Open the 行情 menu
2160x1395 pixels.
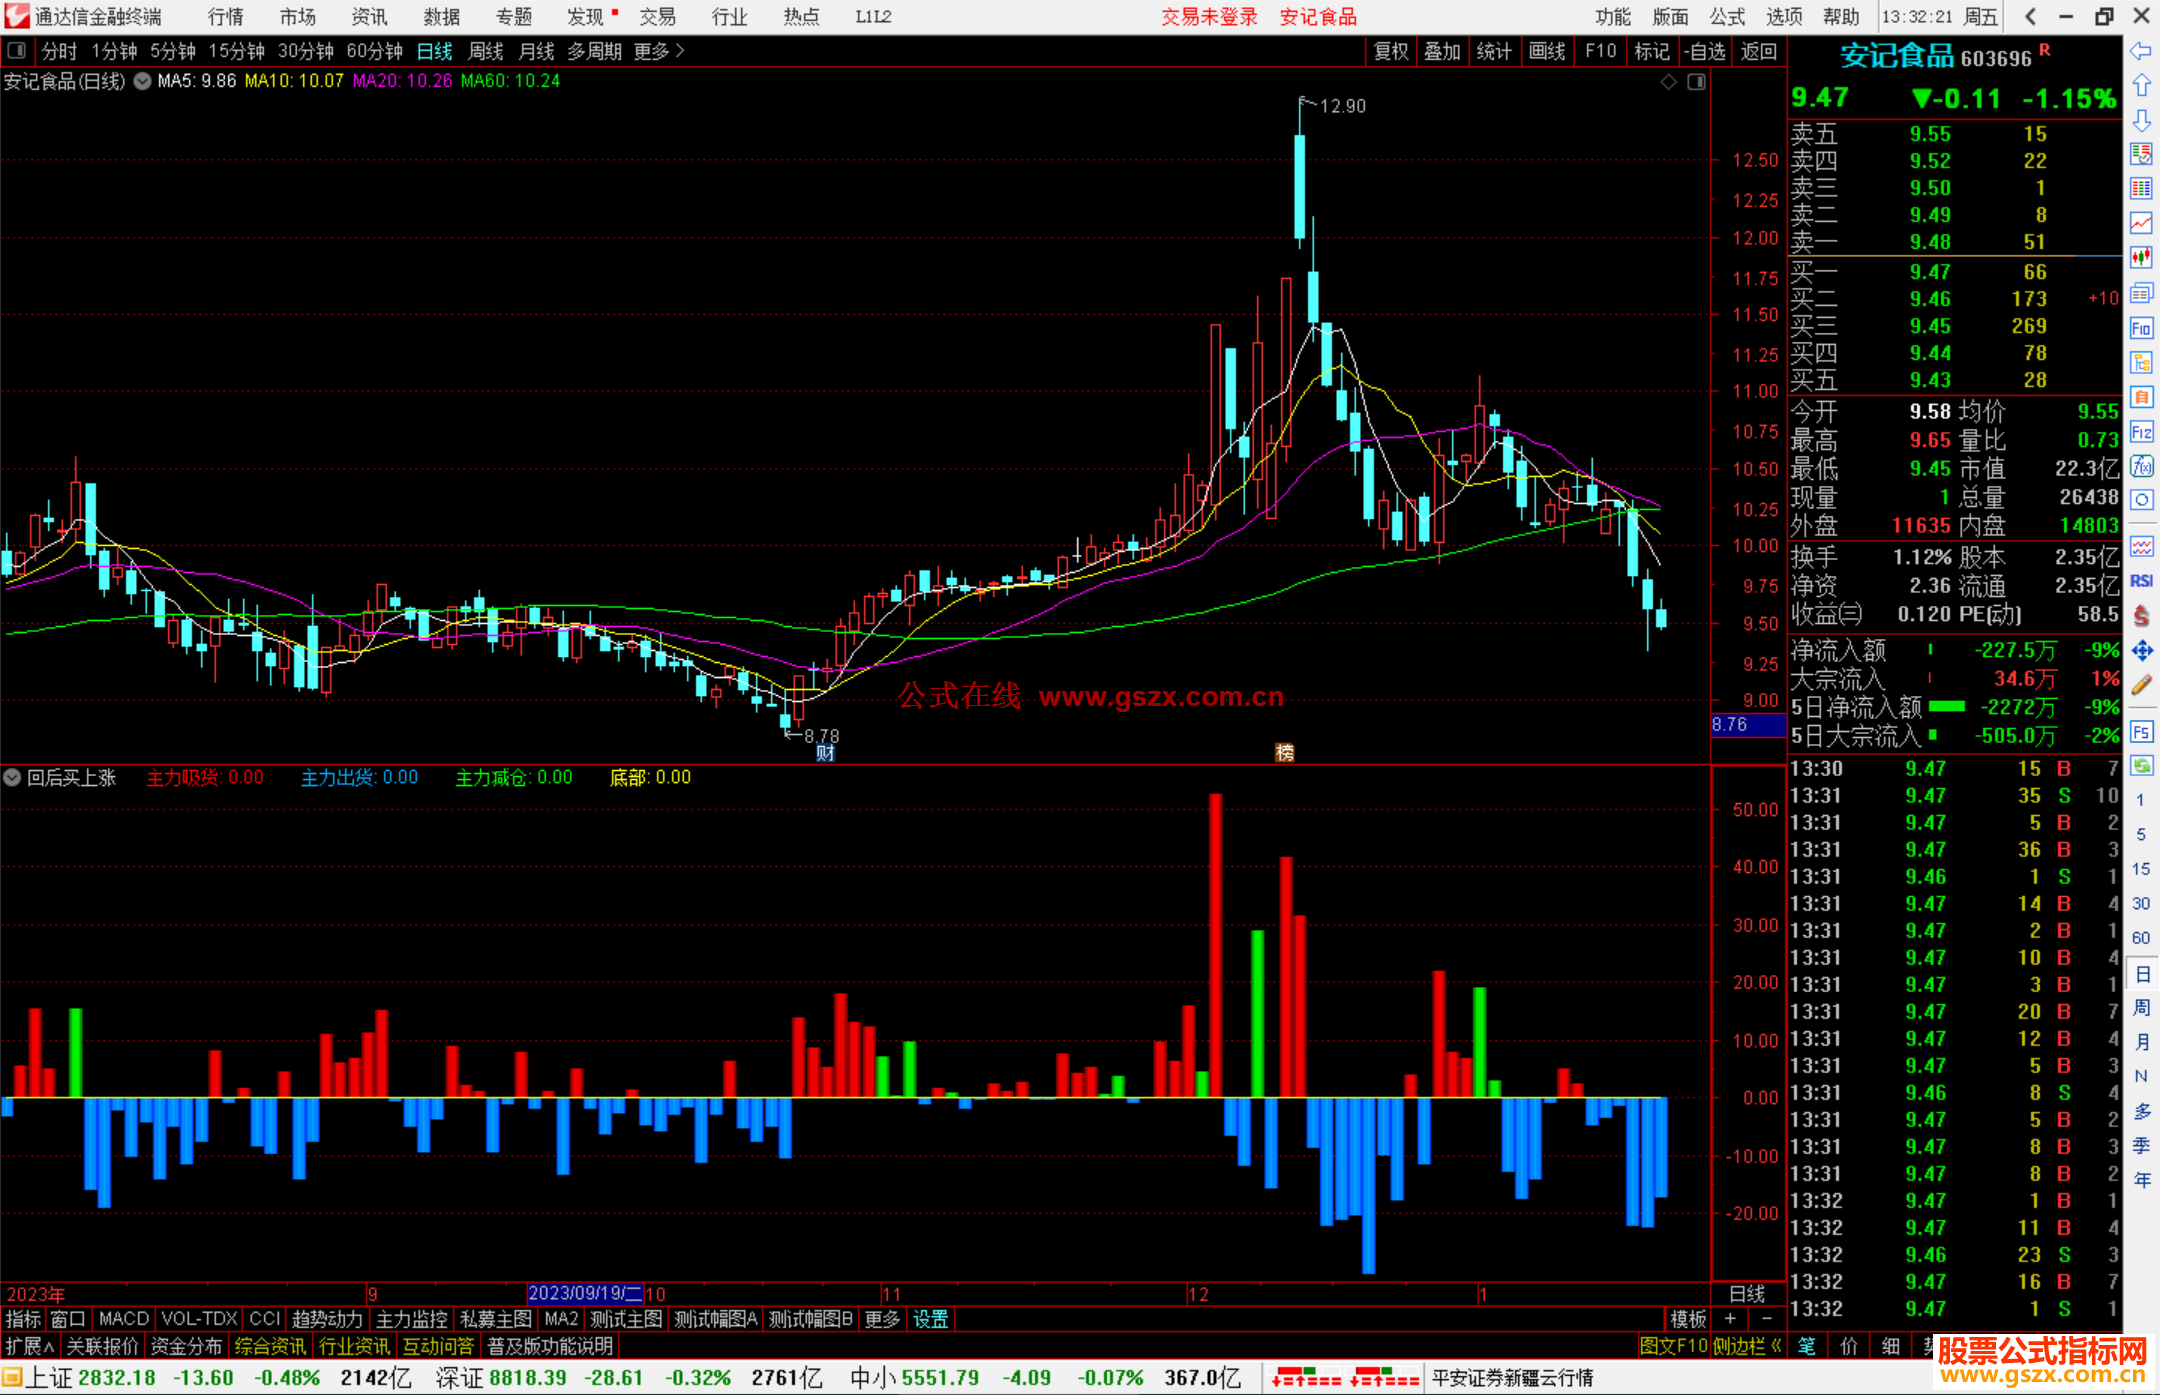point(226,17)
